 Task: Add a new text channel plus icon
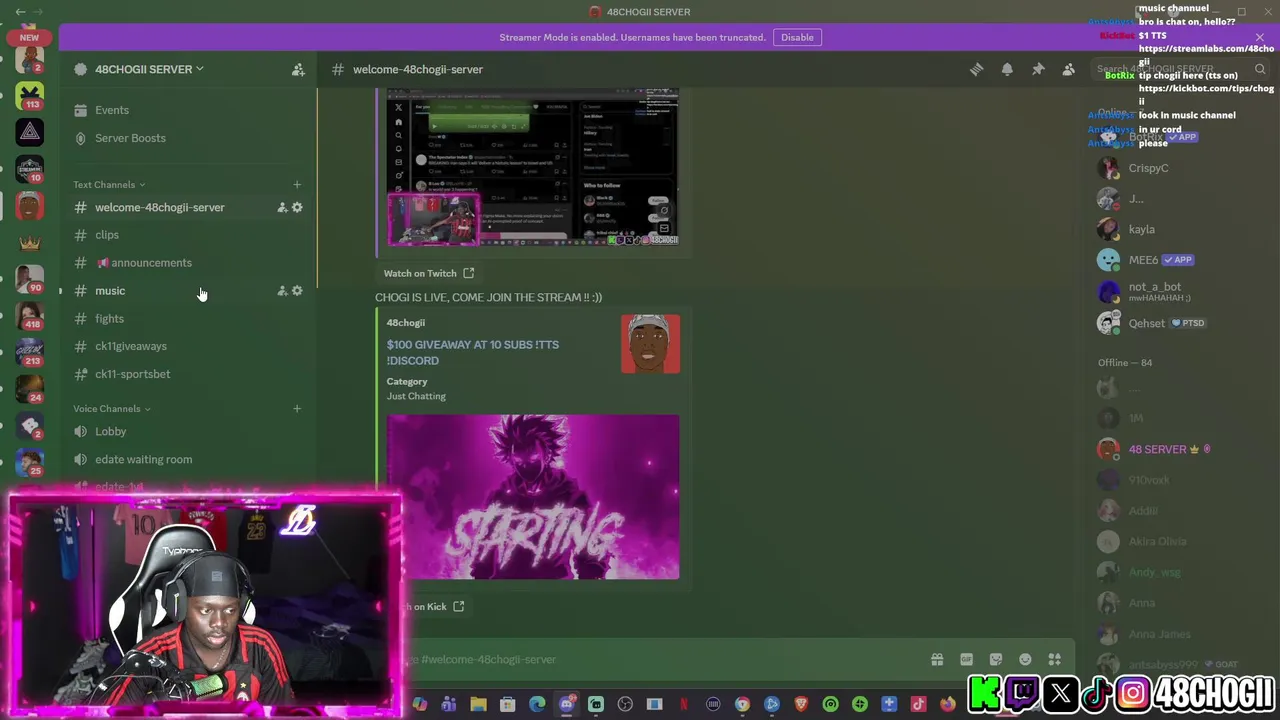tap(296, 184)
